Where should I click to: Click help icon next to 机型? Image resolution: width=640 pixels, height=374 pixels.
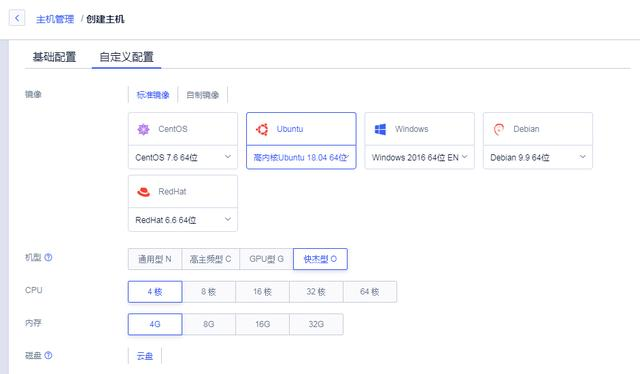tap(48, 257)
